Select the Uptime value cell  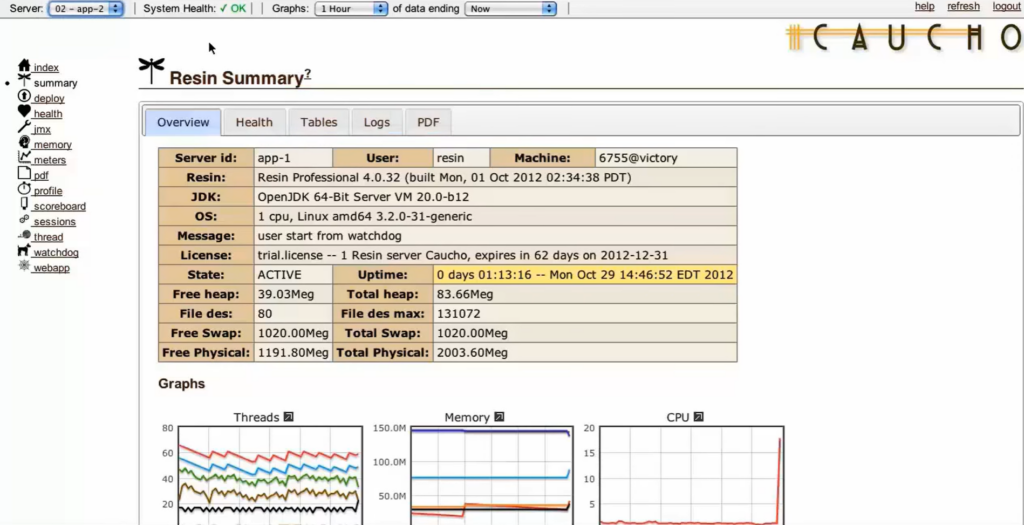585,275
